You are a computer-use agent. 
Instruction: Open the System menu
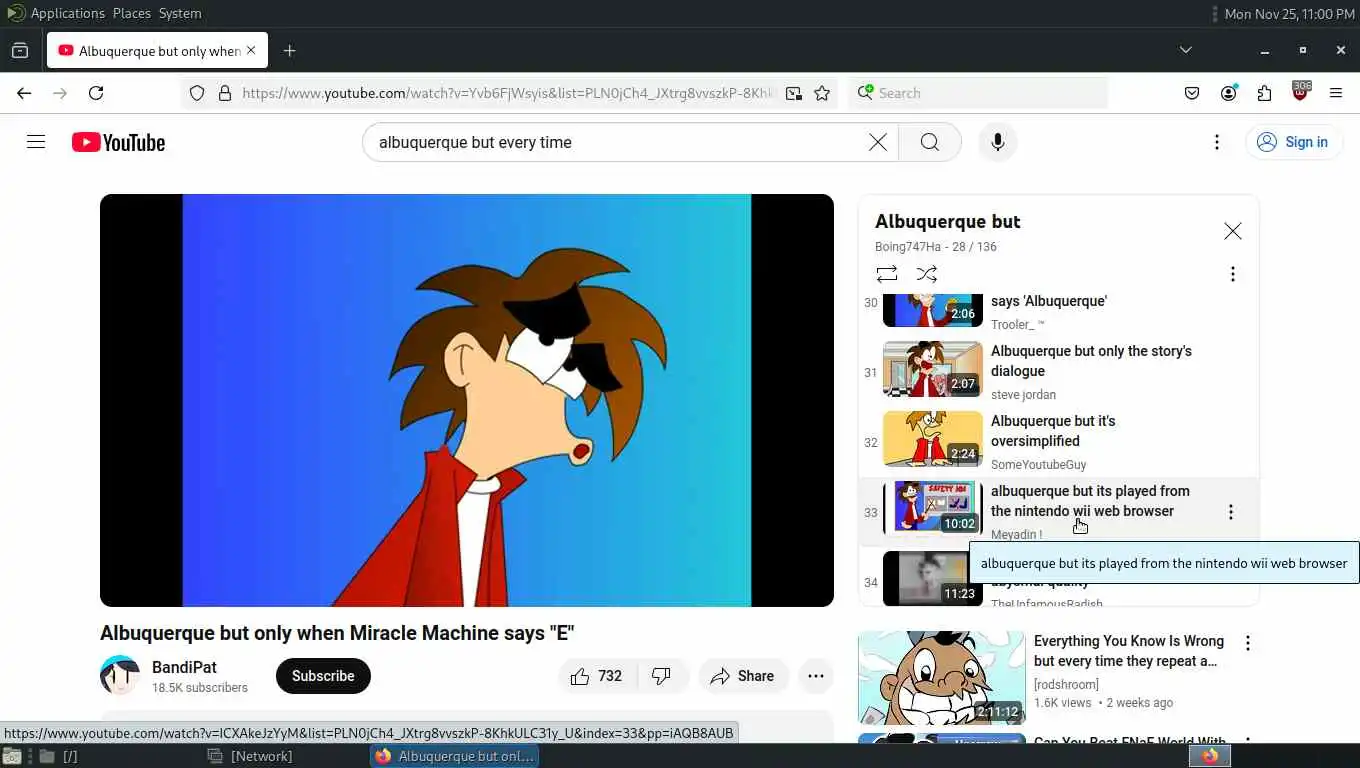180,13
